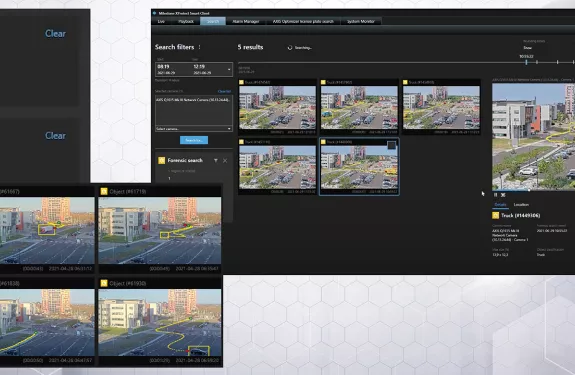The image size is (575, 375).
Task: Click the second result's yellow object icon
Action: pos(323,82)
